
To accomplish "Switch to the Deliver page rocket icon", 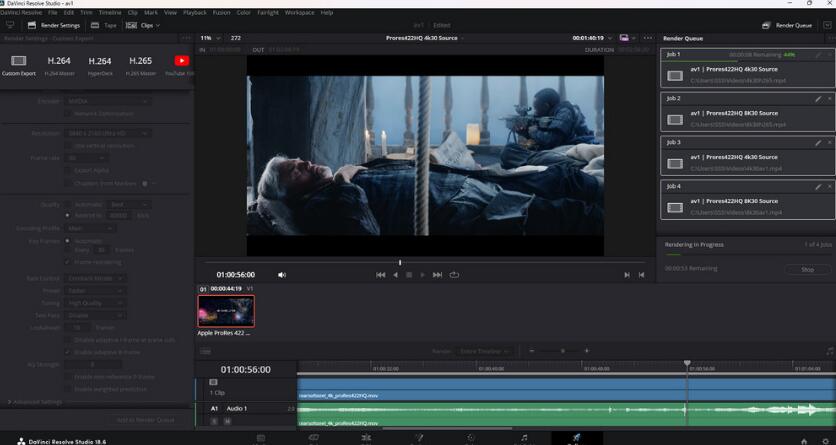I will click(x=576, y=438).
